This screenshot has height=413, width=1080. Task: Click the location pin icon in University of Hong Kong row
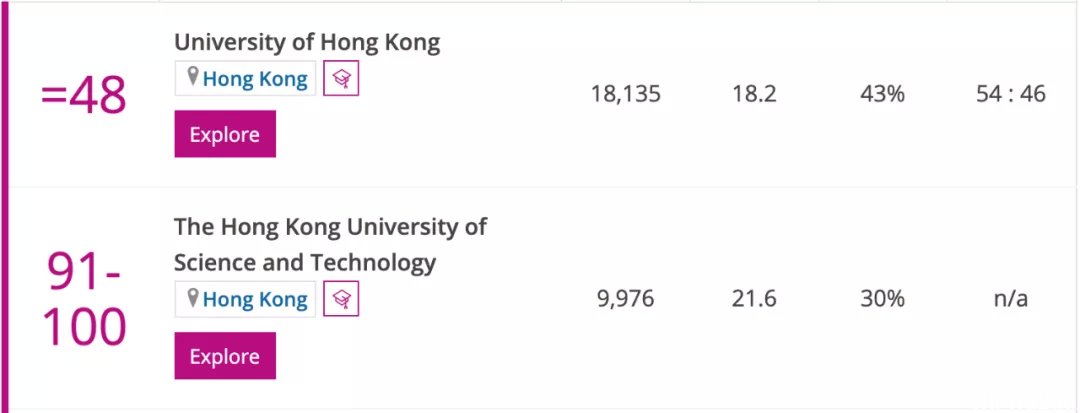click(x=193, y=76)
